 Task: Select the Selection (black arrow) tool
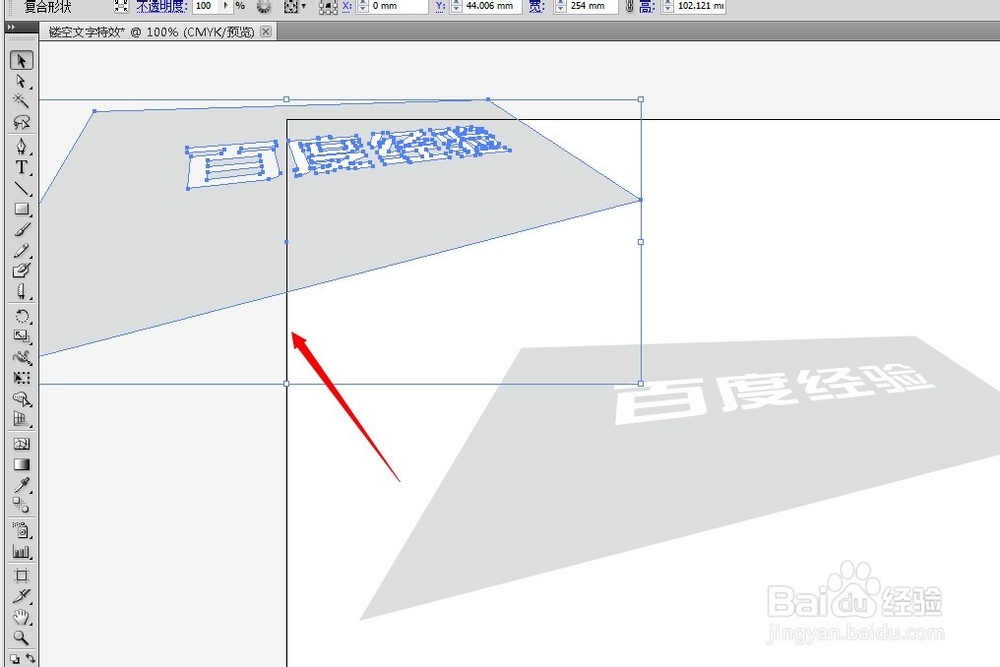(x=22, y=60)
